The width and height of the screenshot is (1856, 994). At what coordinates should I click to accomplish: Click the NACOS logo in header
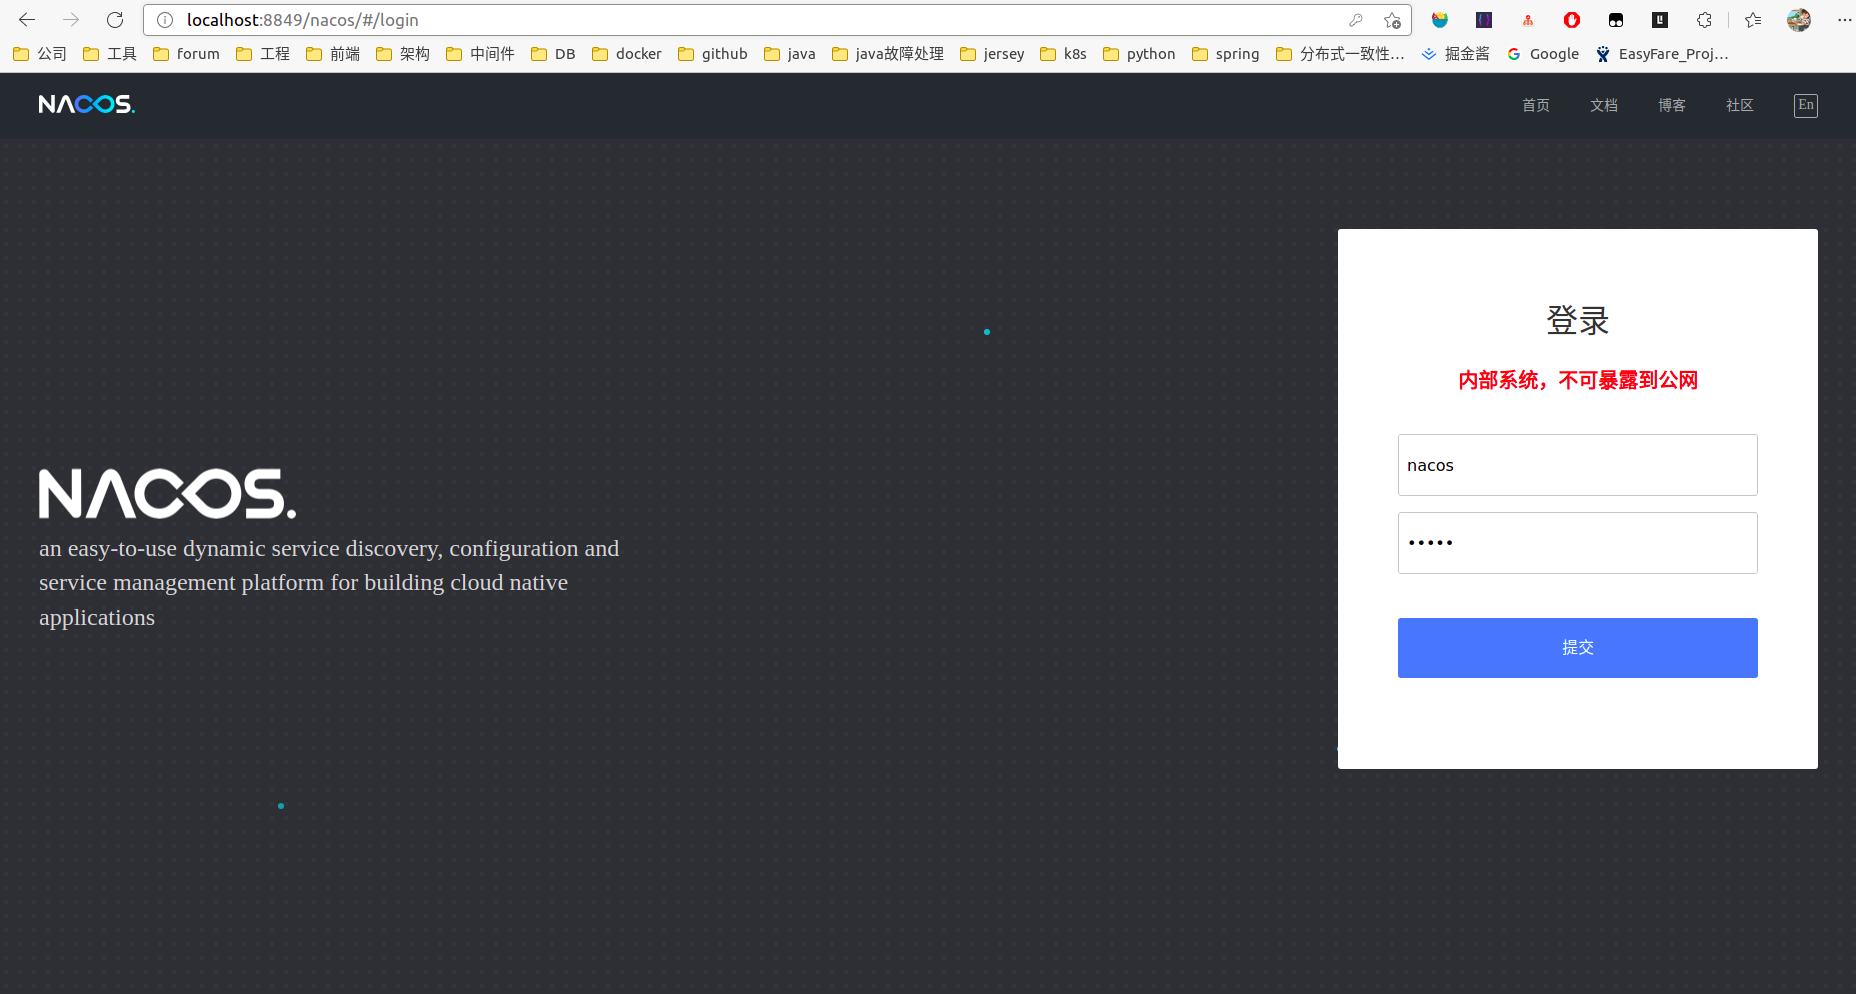[87, 104]
